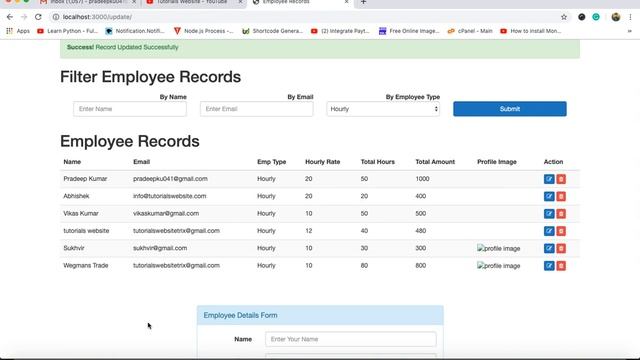Open the Apps bookmarks shortcut
640x360 pixels.
pyautogui.click(x=18, y=31)
